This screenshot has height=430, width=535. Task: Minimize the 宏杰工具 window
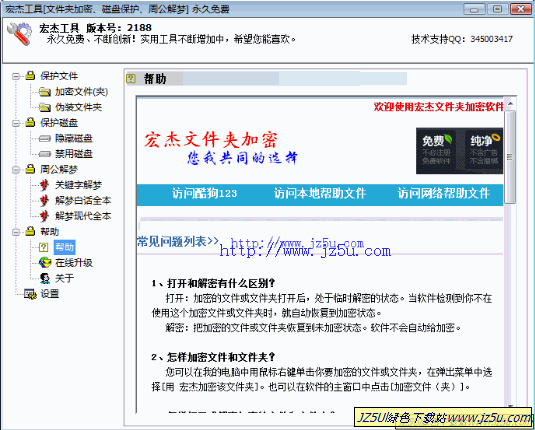tap(475, 9)
